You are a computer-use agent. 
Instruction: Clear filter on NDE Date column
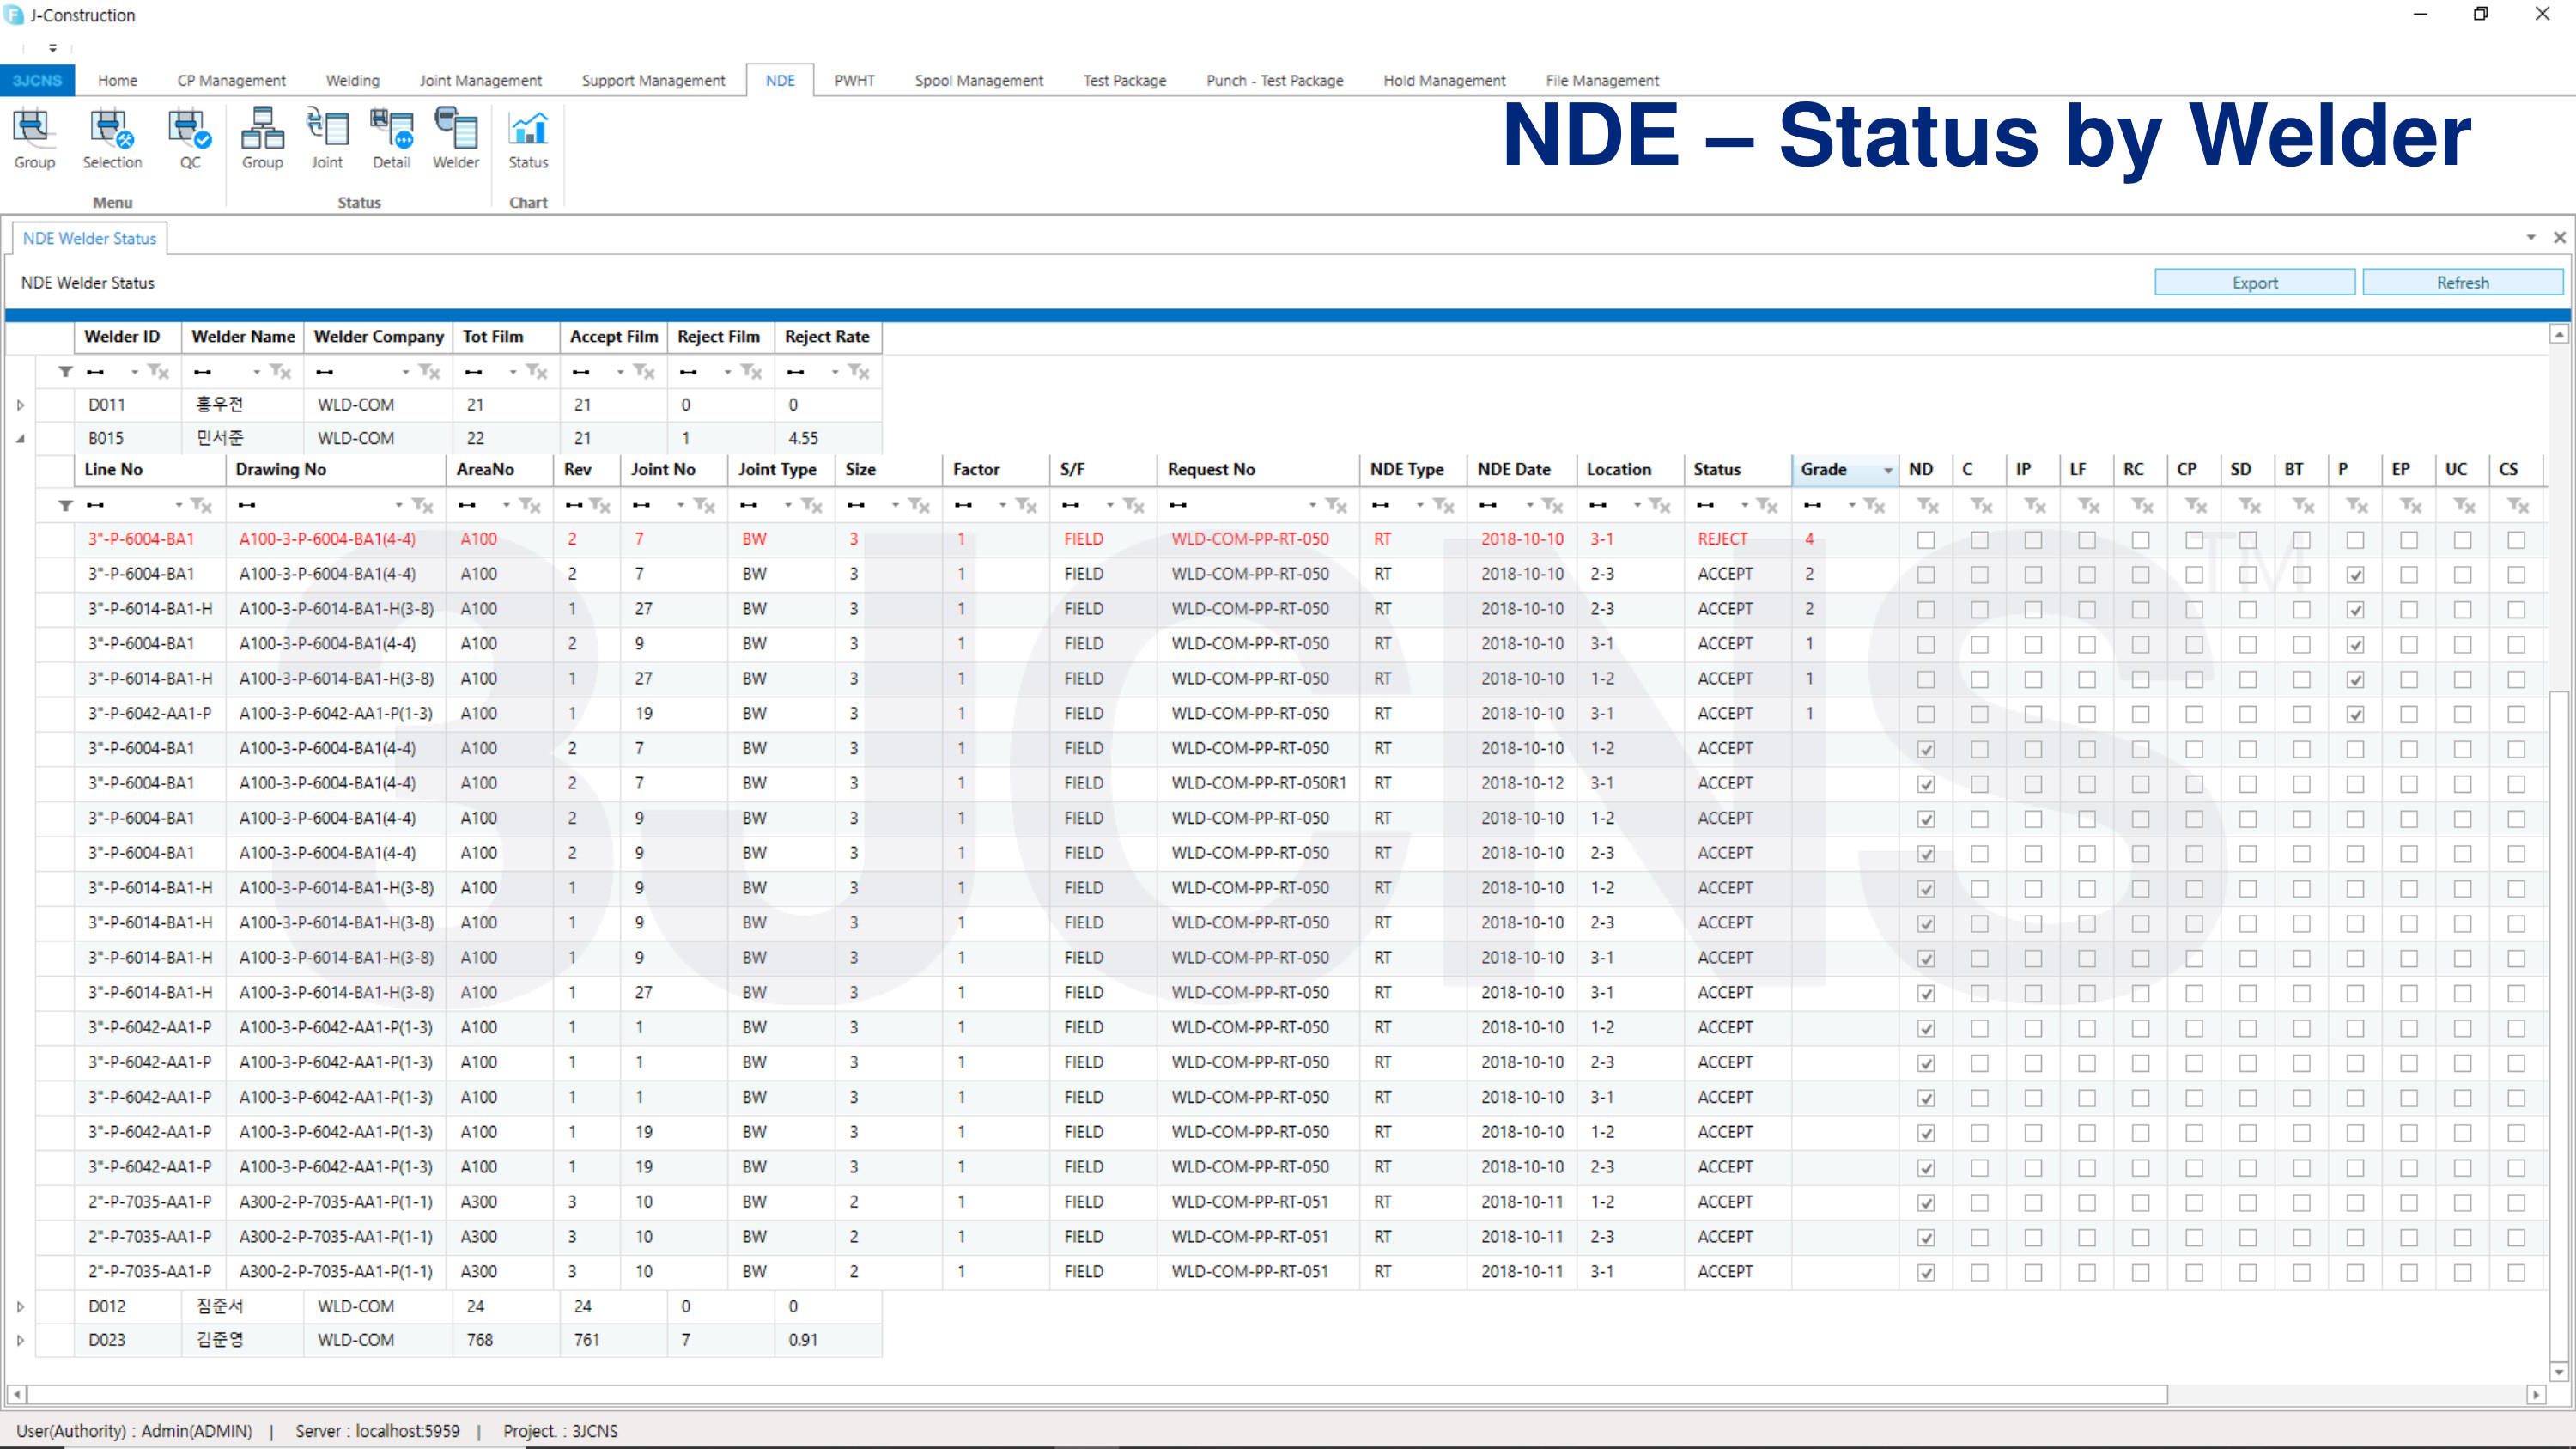point(1552,506)
